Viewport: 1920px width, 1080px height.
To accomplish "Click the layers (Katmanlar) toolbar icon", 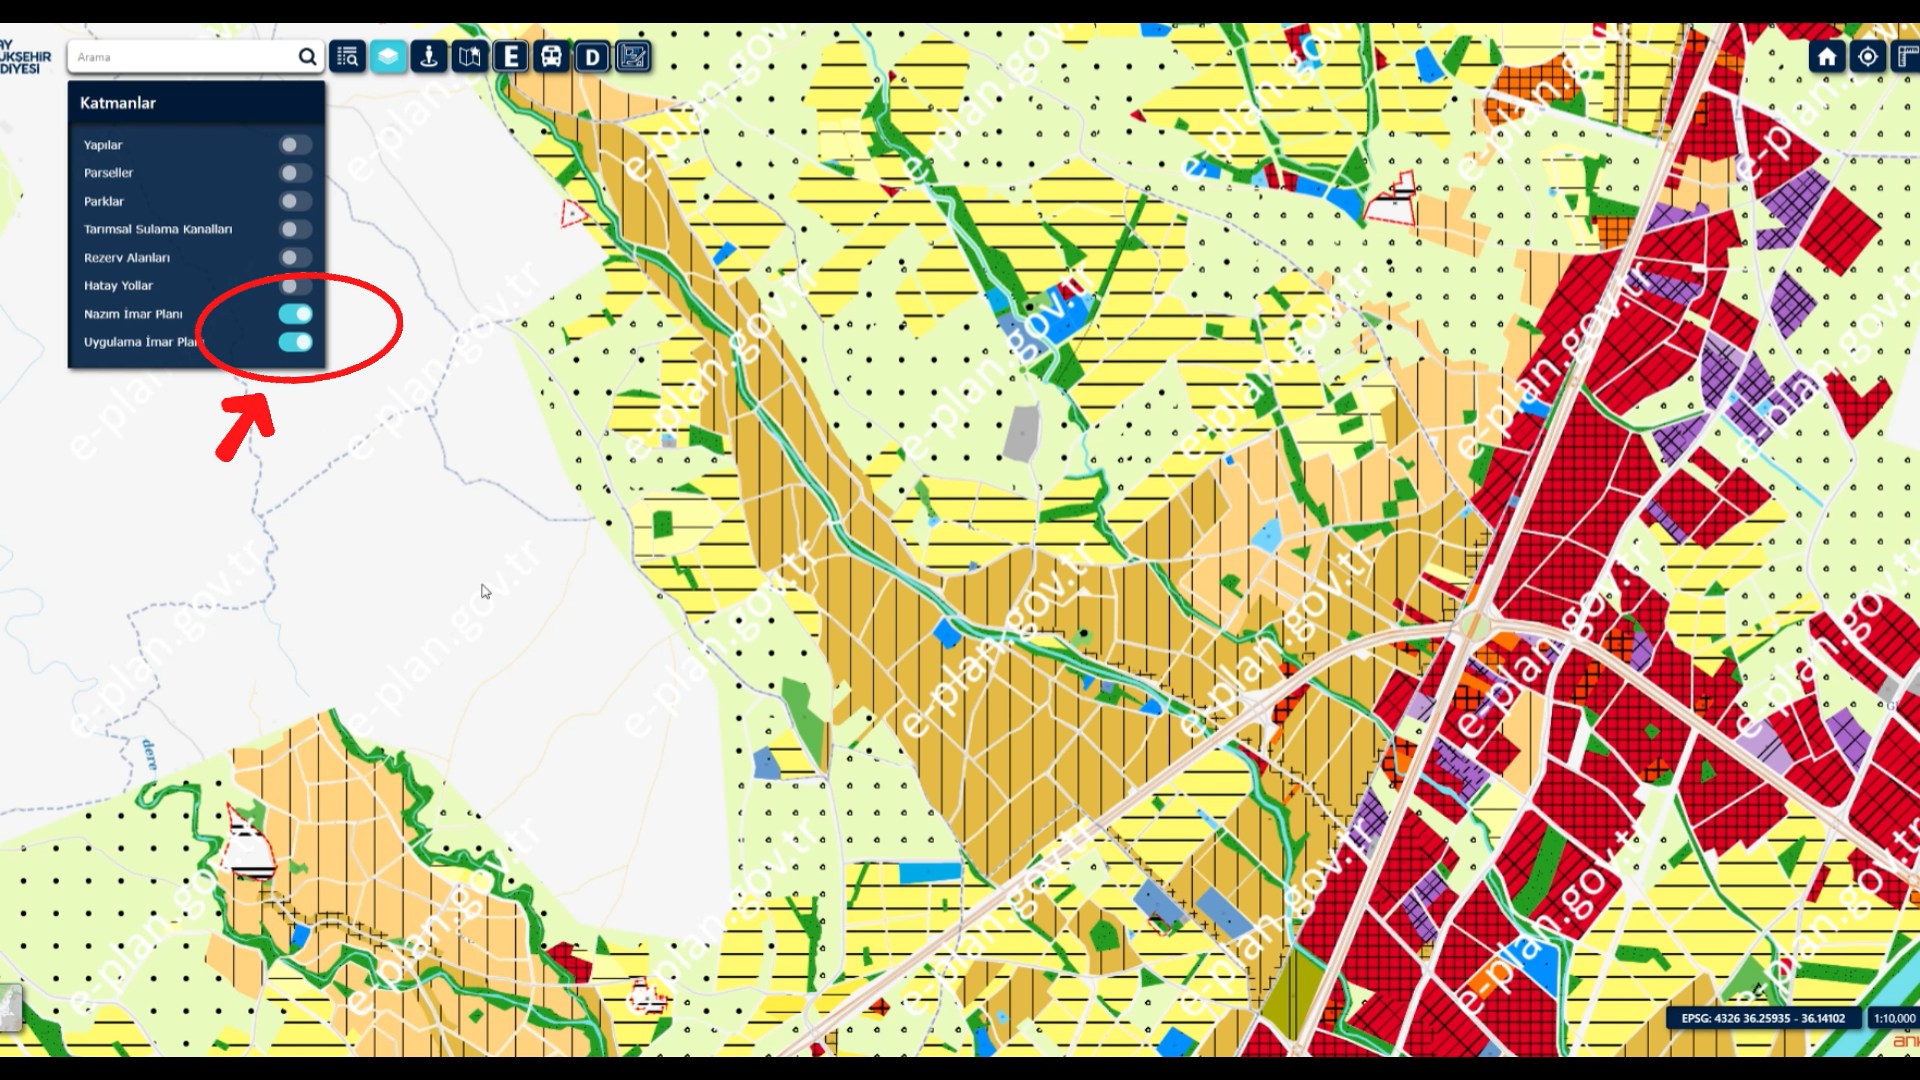I will tap(388, 57).
